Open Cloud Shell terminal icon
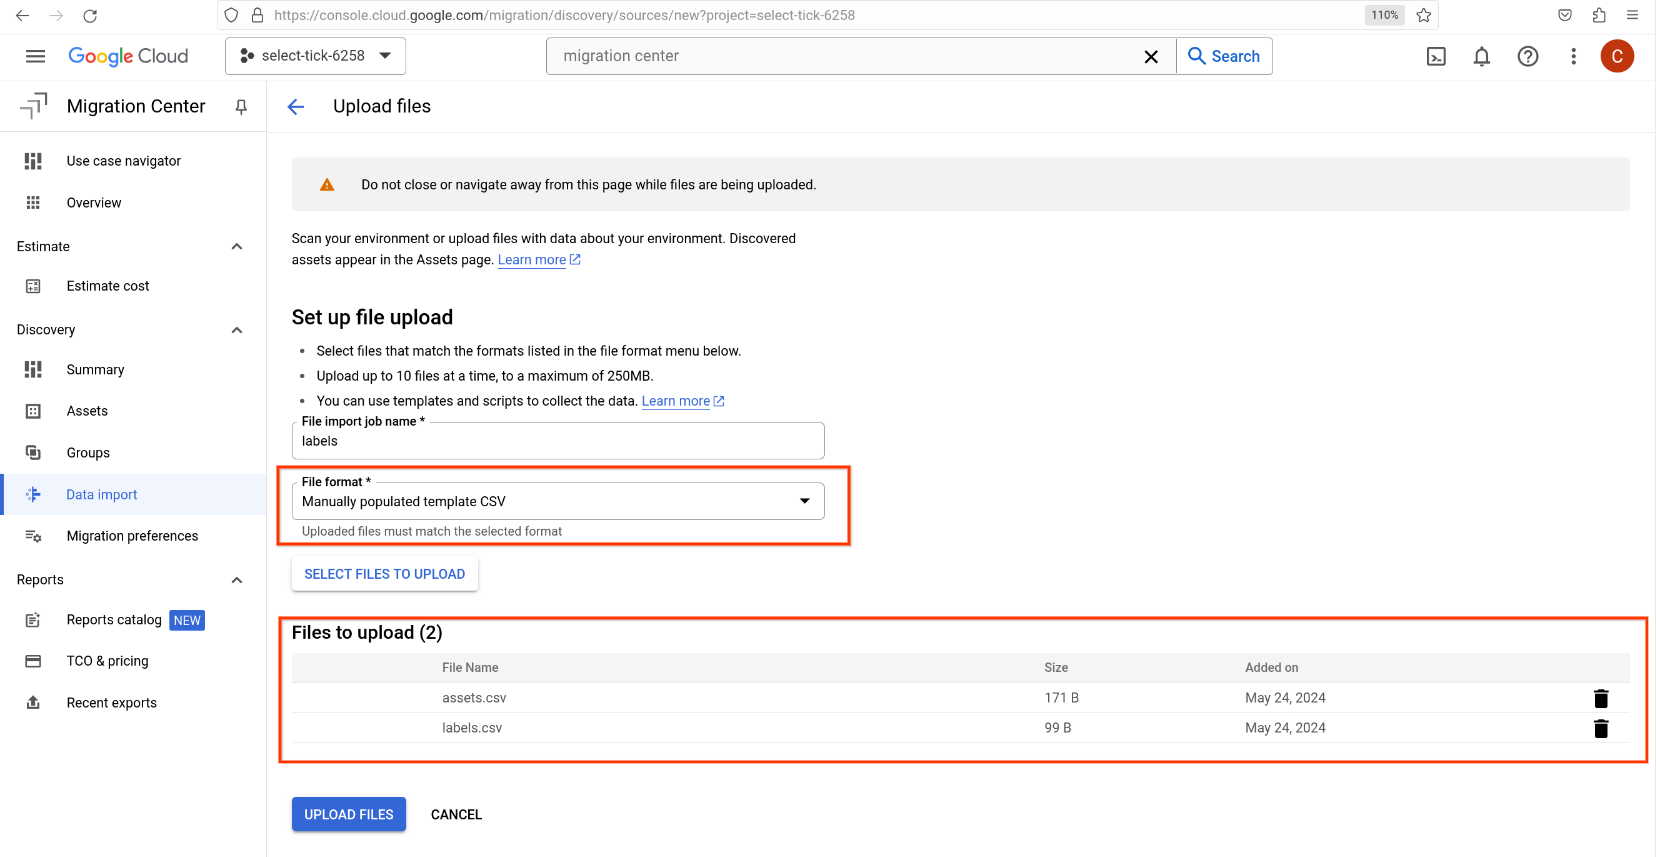Image resolution: width=1656 pixels, height=857 pixels. click(1436, 57)
